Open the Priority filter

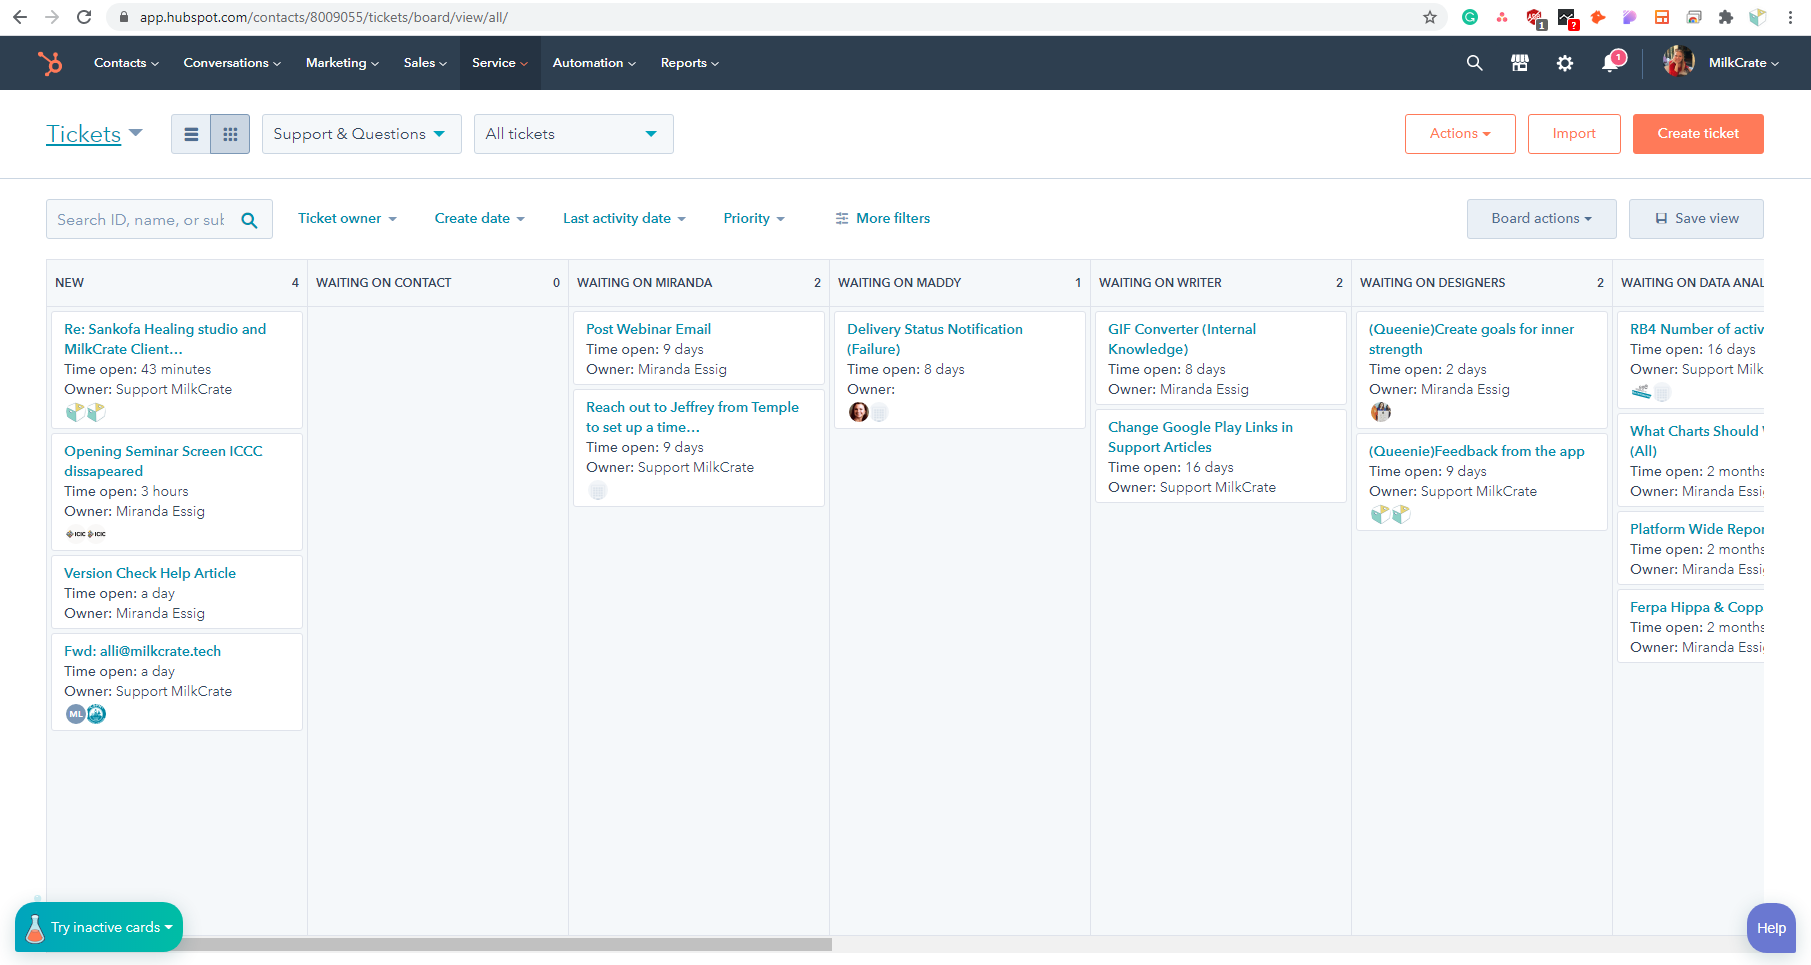click(754, 218)
